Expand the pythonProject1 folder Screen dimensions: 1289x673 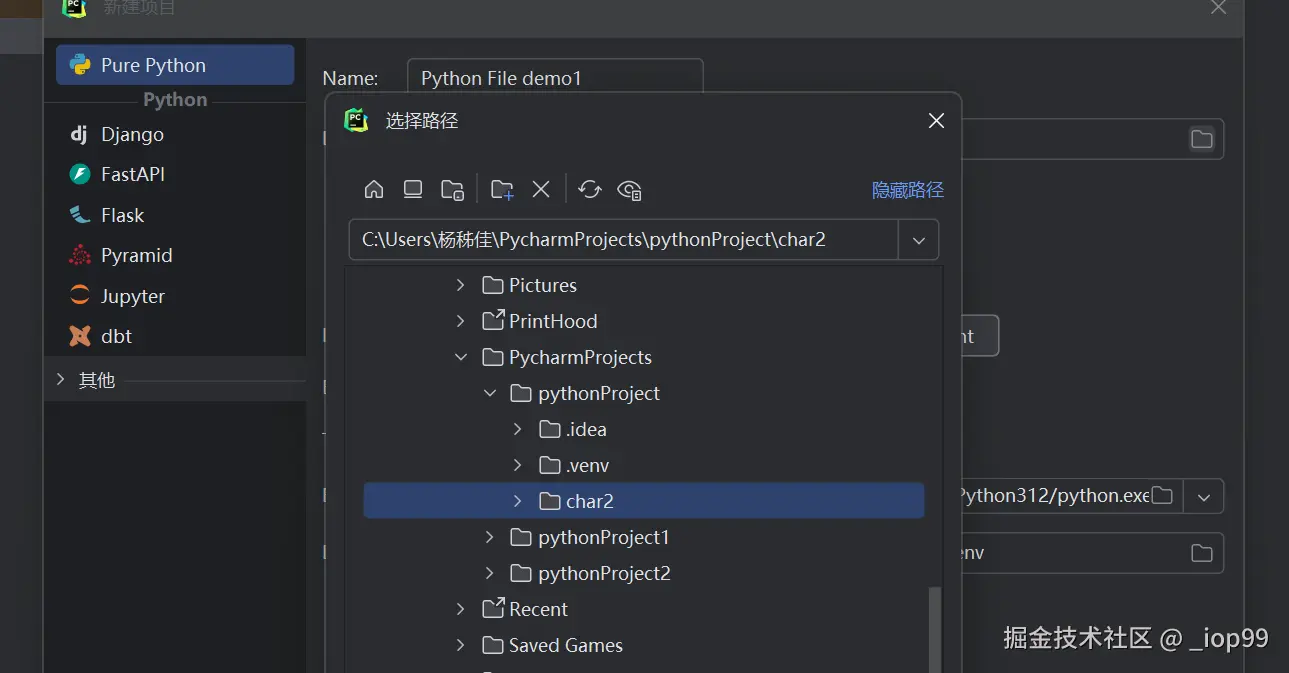490,537
